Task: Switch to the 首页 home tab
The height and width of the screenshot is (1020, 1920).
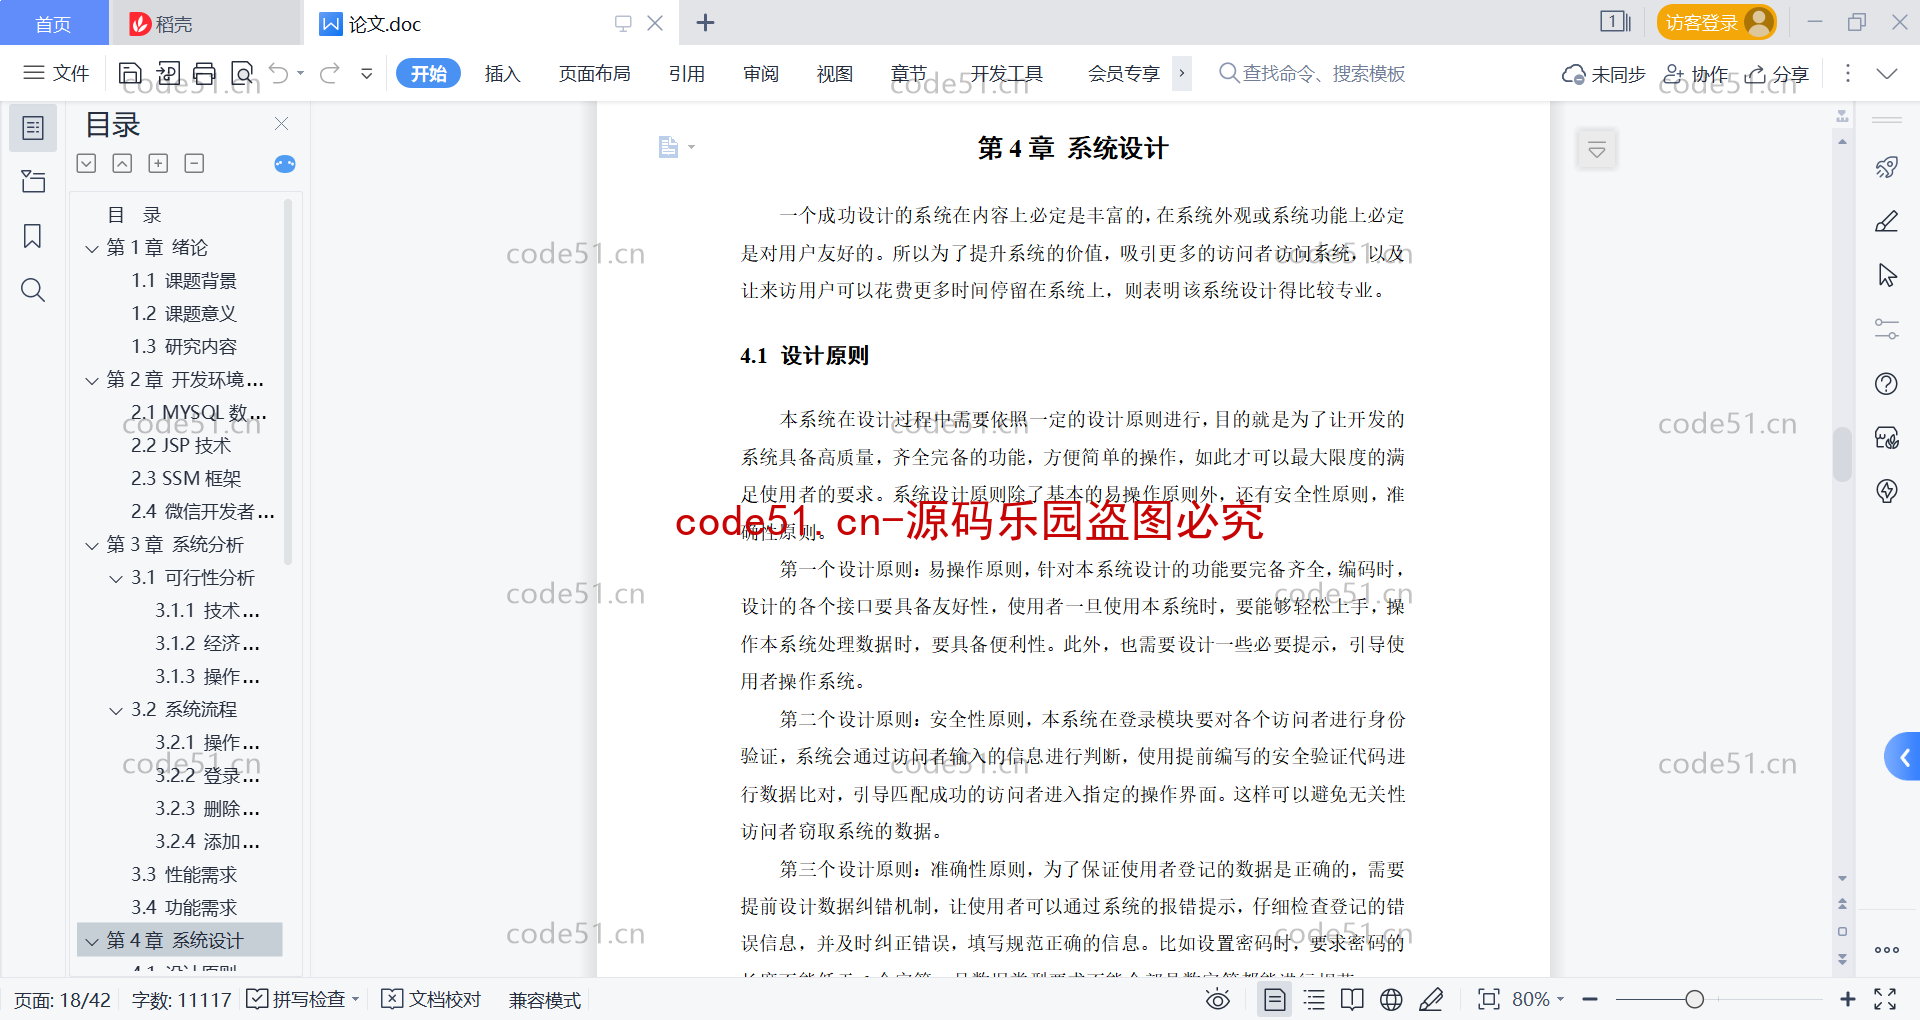Action: click(54, 23)
